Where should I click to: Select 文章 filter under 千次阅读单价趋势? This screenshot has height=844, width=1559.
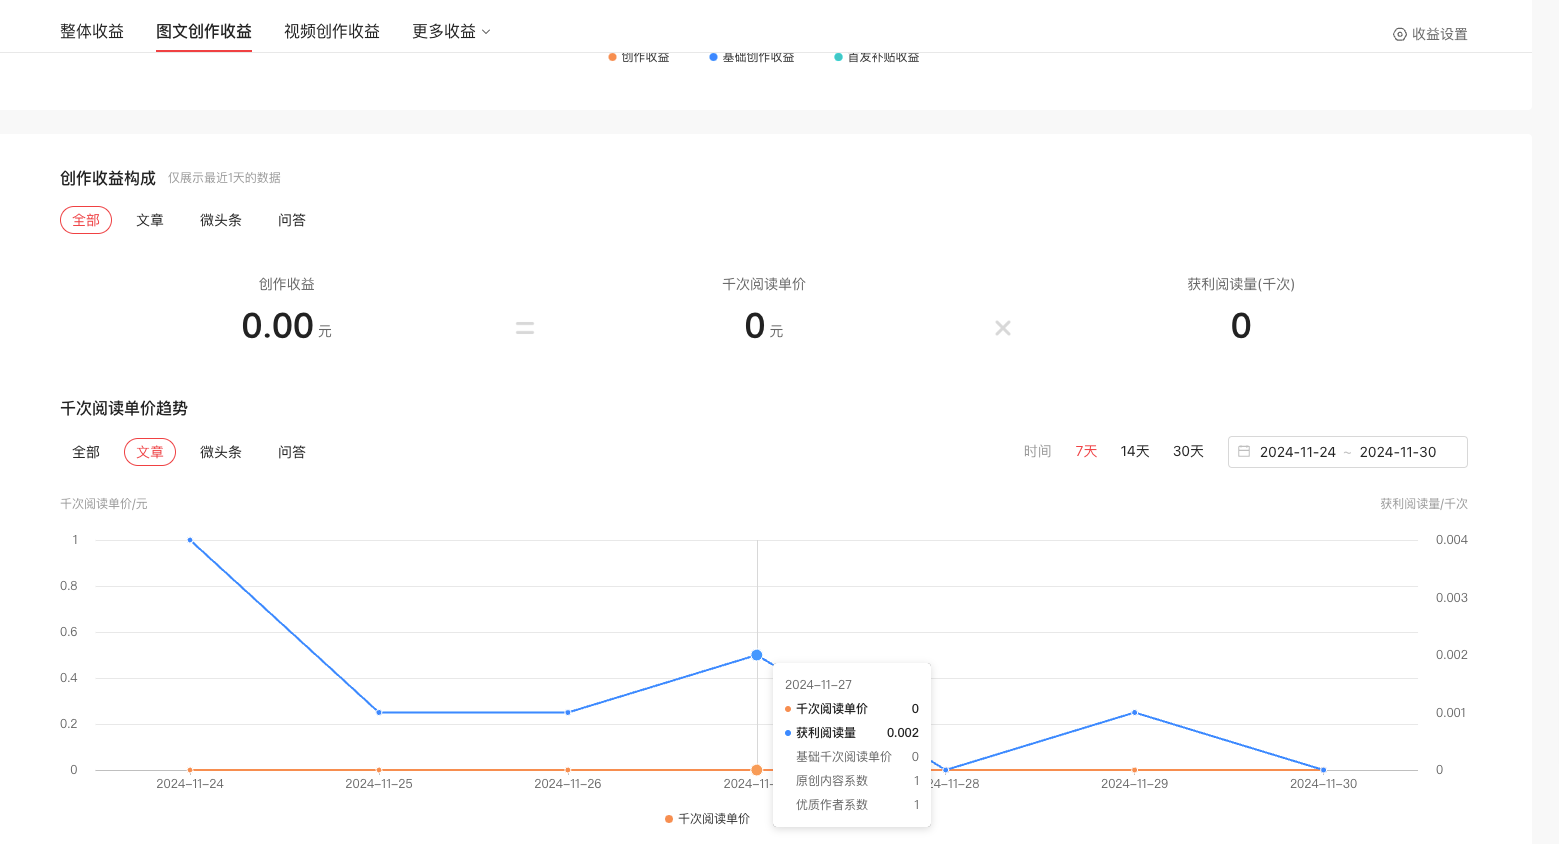150,452
